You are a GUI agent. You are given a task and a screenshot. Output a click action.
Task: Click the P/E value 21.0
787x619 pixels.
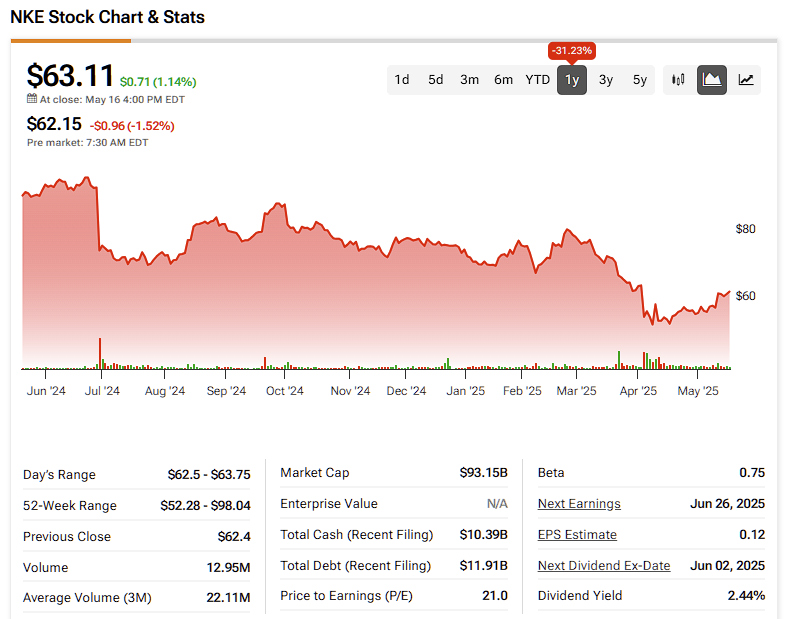click(x=495, y=595)
